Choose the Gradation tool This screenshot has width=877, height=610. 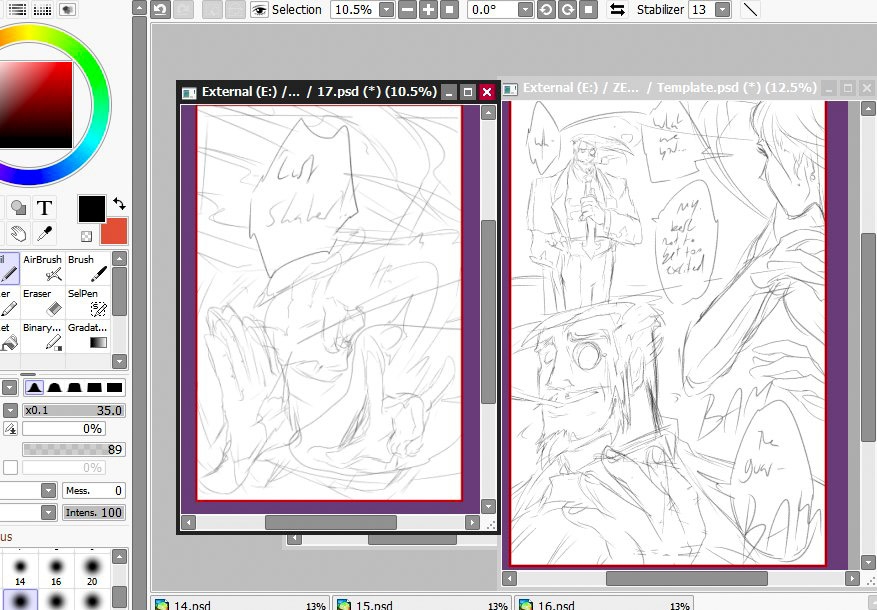click(x=88, y=336)
